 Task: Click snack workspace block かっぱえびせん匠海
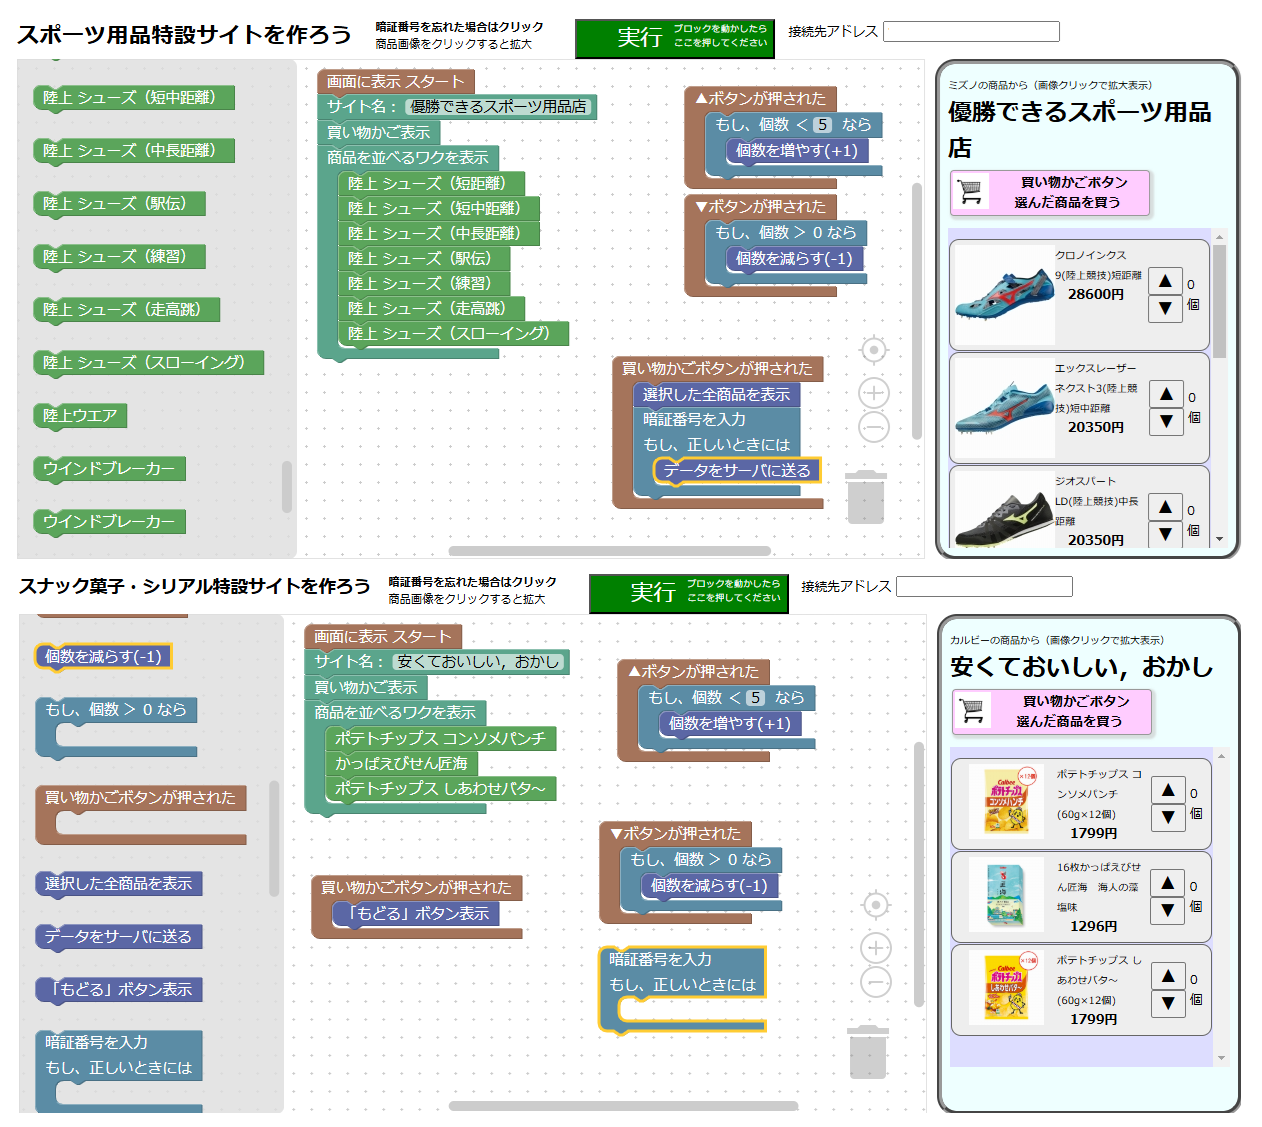[402, 764]
